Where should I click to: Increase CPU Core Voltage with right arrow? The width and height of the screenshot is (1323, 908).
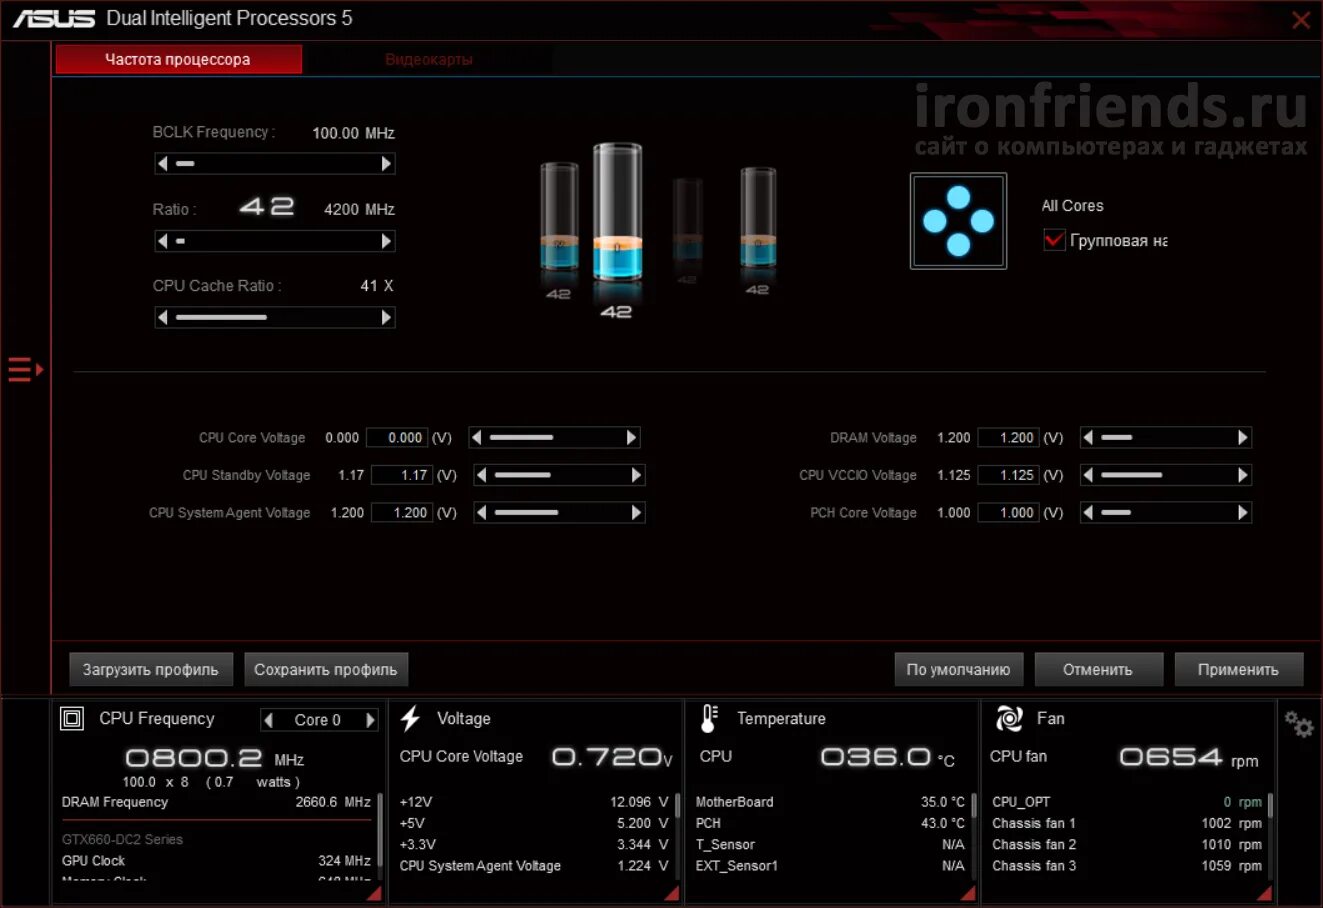[631, 437]
